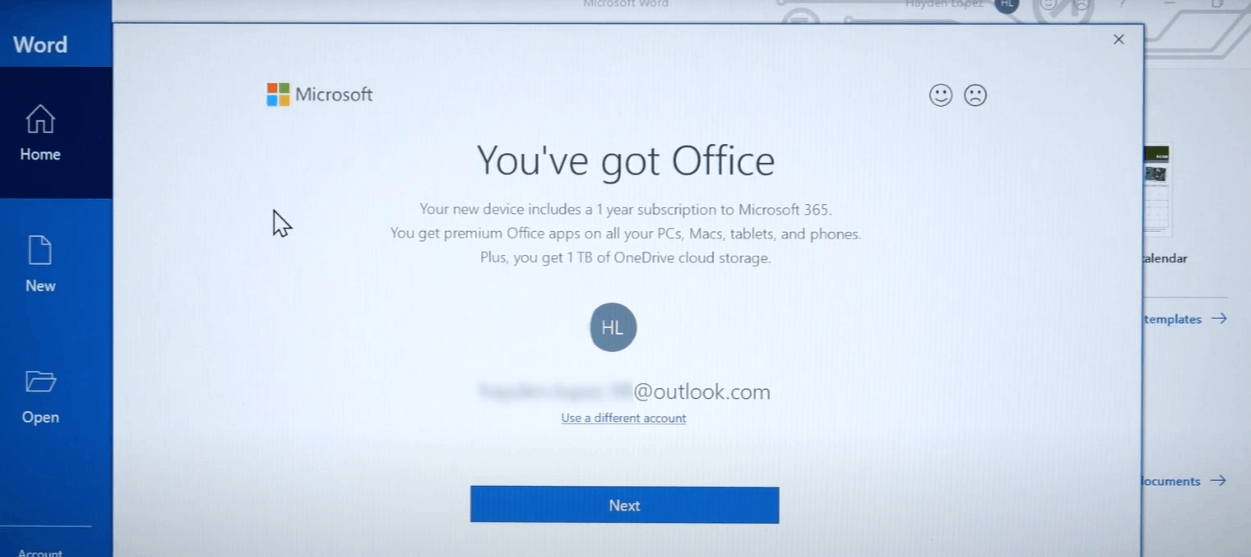The image size is (1251, 557).
Task: Select Open in Word sidebar
Action: (40, 397)
